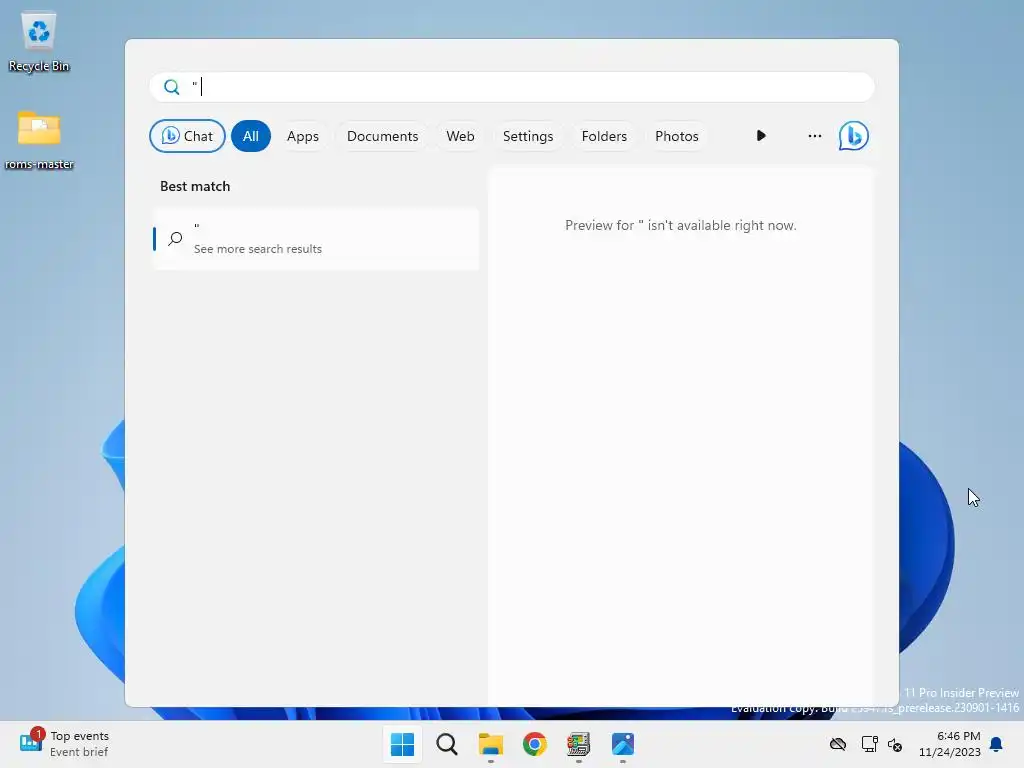Screen dimensions: 1024x768
Task: Open the Photos app on the taskbar
Action: click(x=623, y=744)
